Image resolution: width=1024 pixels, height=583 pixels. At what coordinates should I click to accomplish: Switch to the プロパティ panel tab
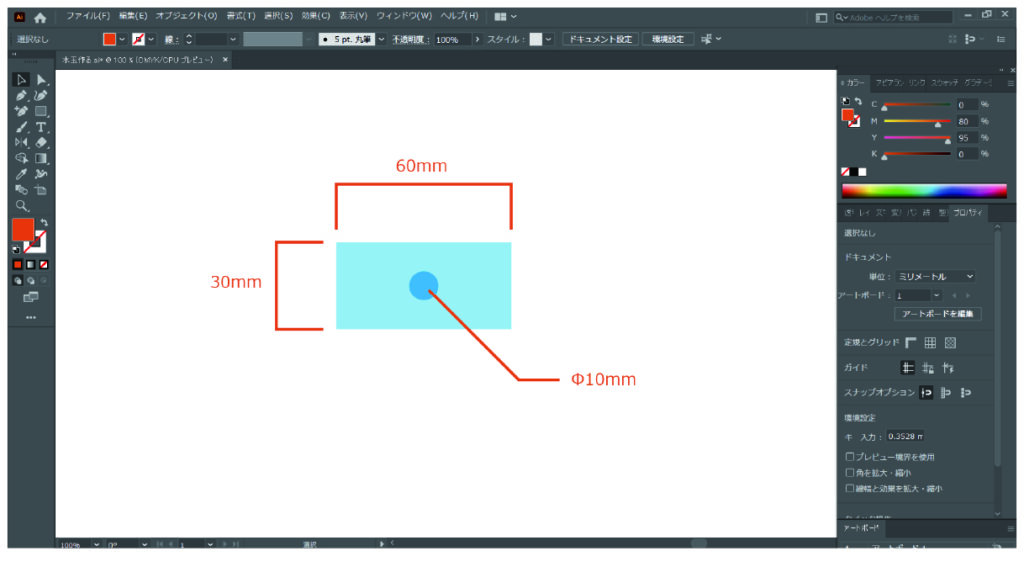pyautogui.click(x=967, y=213)
